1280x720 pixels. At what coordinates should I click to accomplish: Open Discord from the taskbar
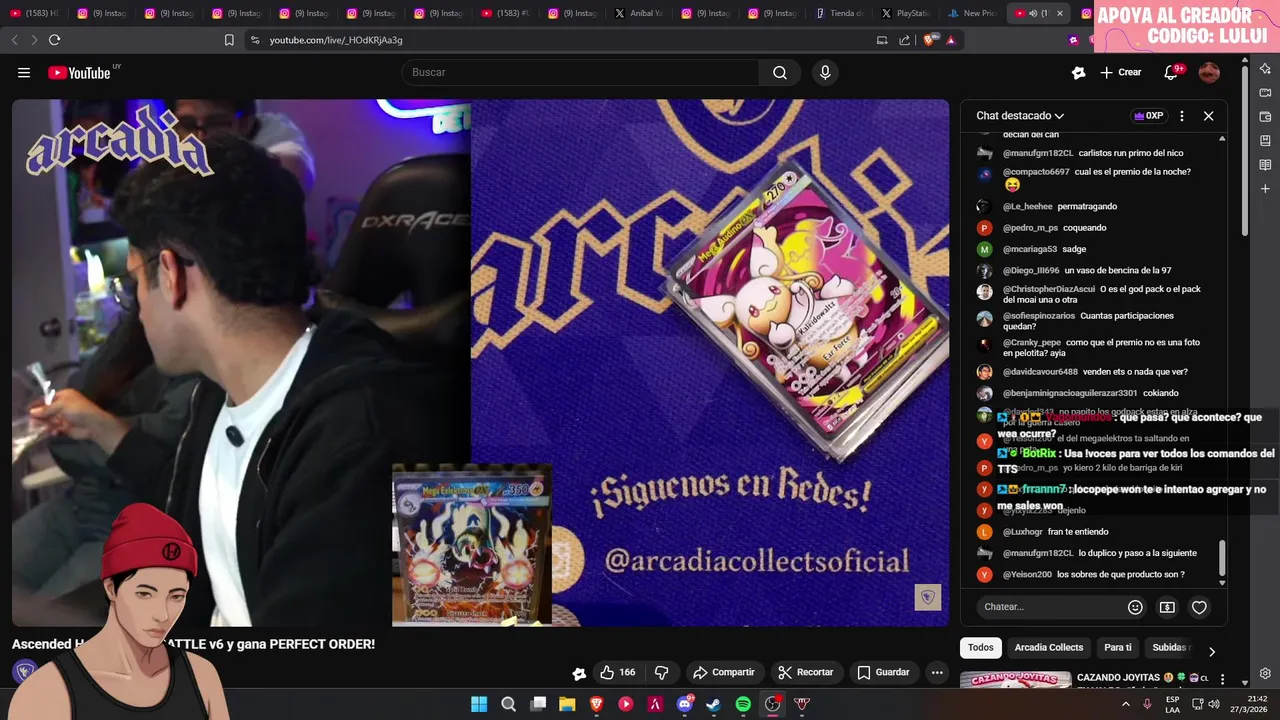[685, 704]
